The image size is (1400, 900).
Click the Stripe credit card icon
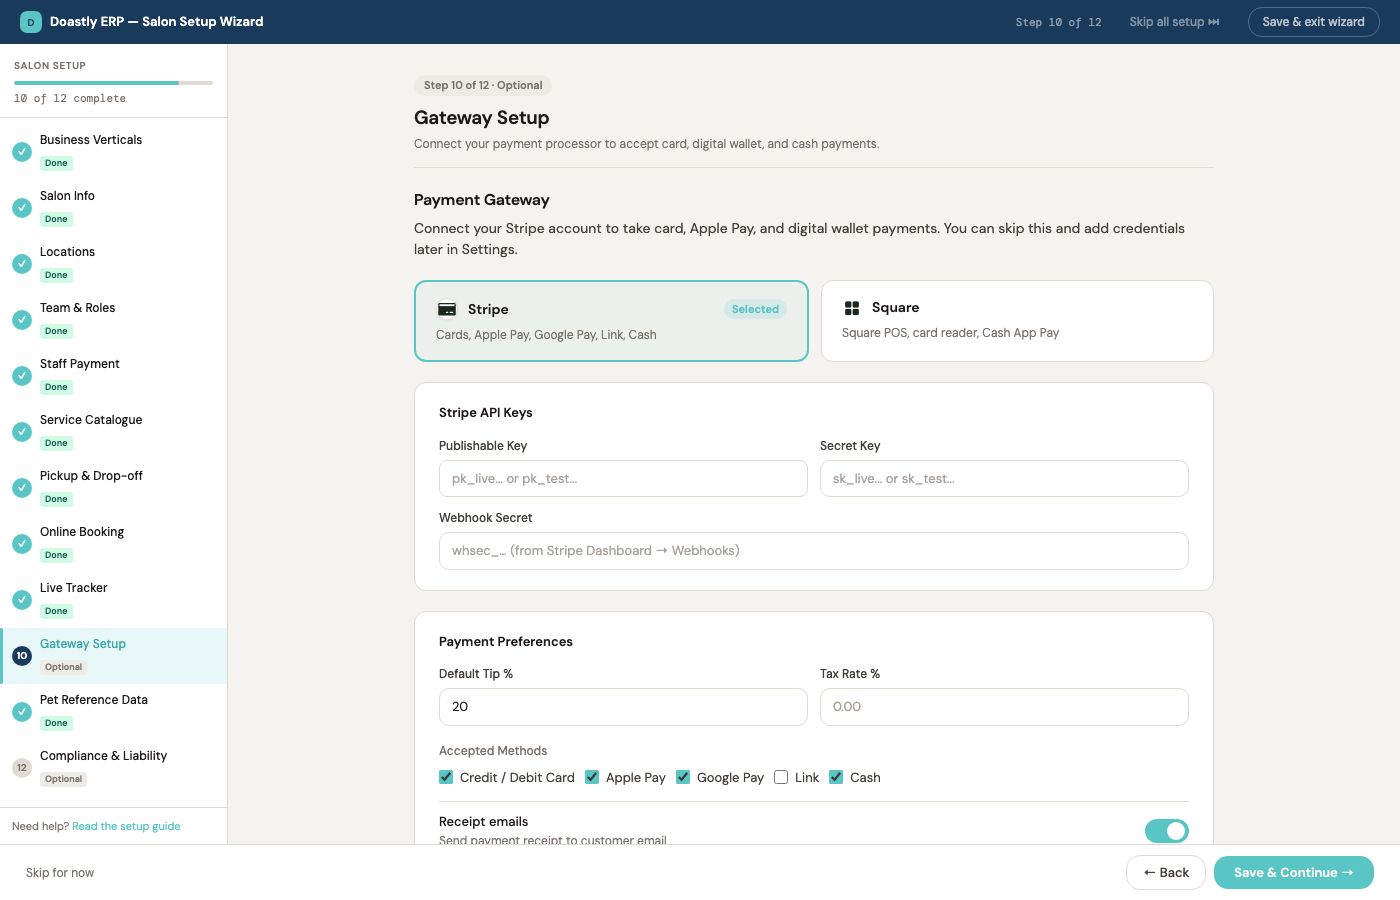tap(447, 310)
